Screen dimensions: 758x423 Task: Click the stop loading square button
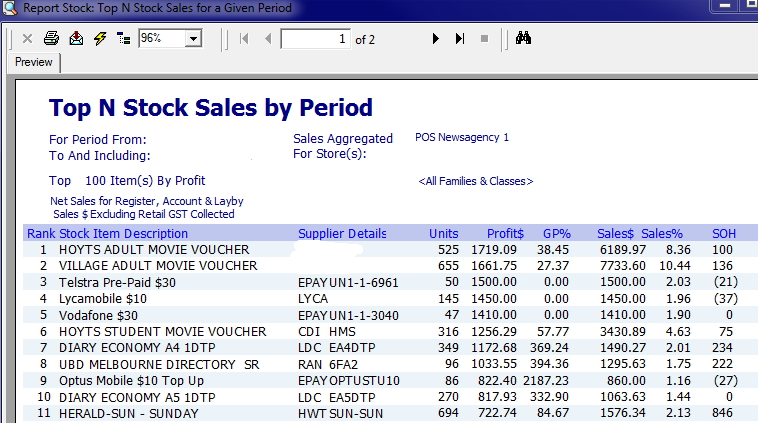[x=484, y=39]
